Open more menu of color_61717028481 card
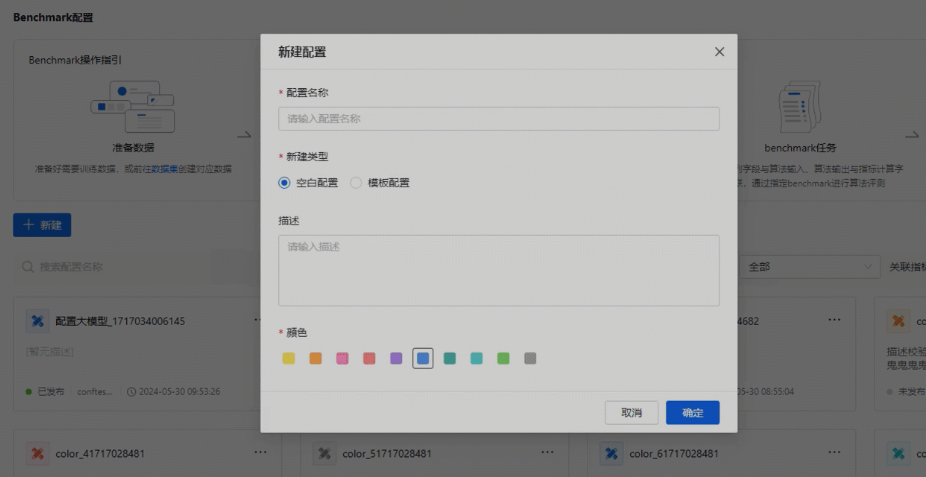 (x=834, y=452)
